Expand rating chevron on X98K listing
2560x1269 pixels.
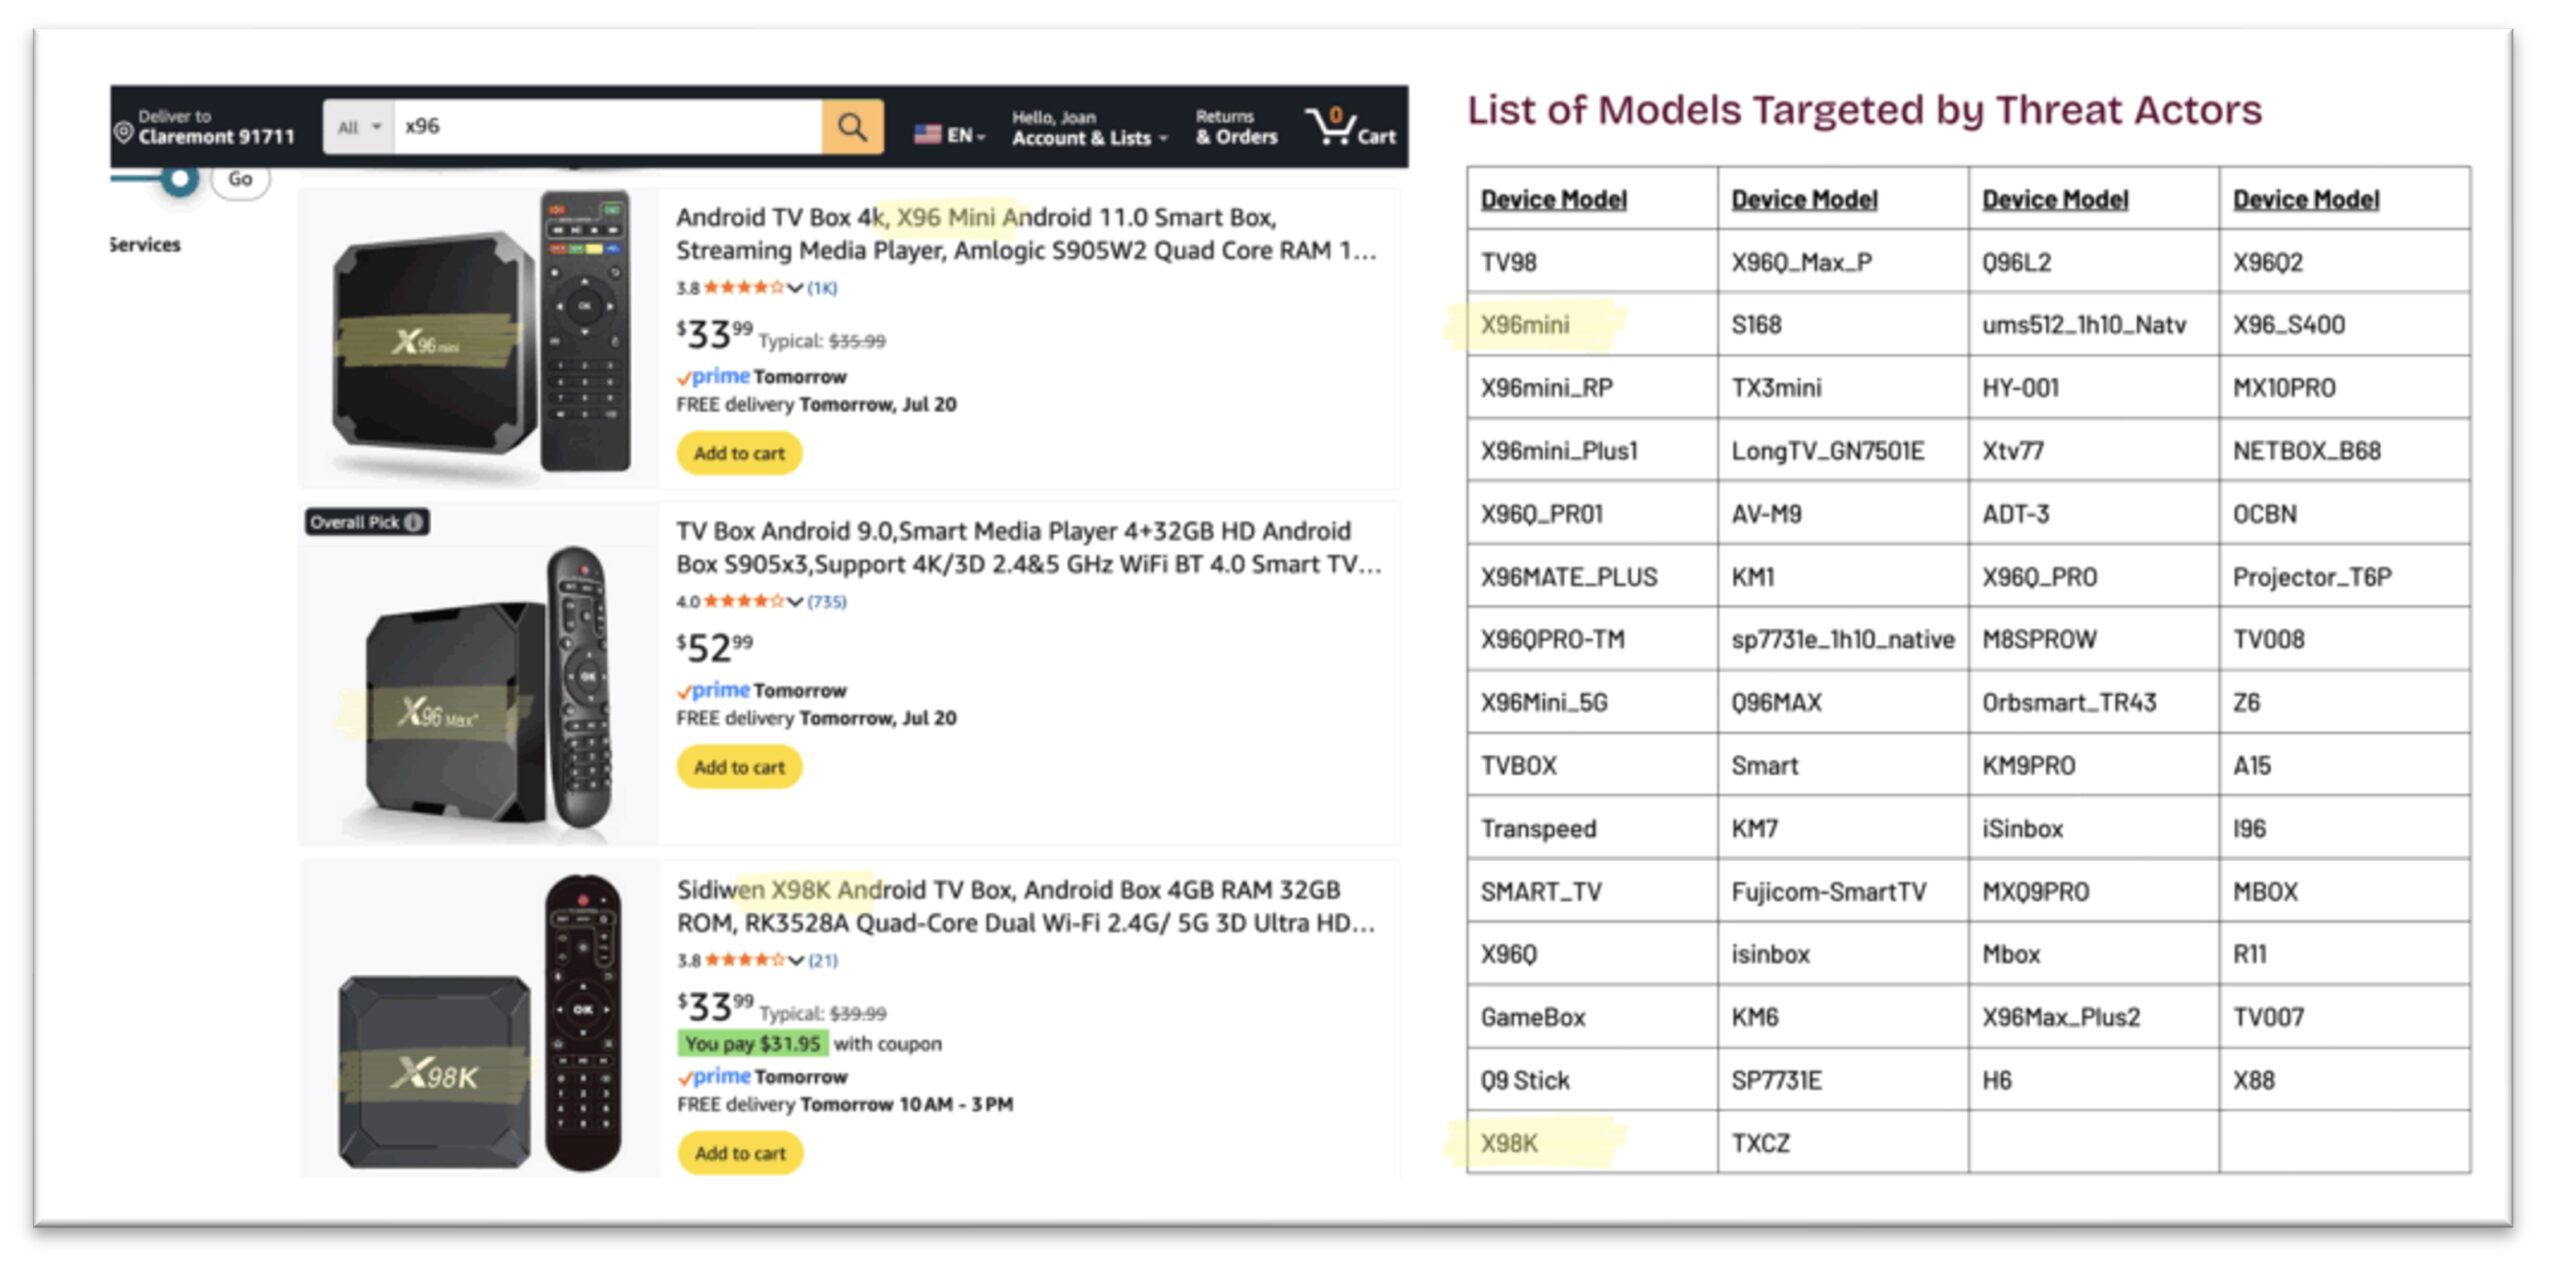pos(796,961)
